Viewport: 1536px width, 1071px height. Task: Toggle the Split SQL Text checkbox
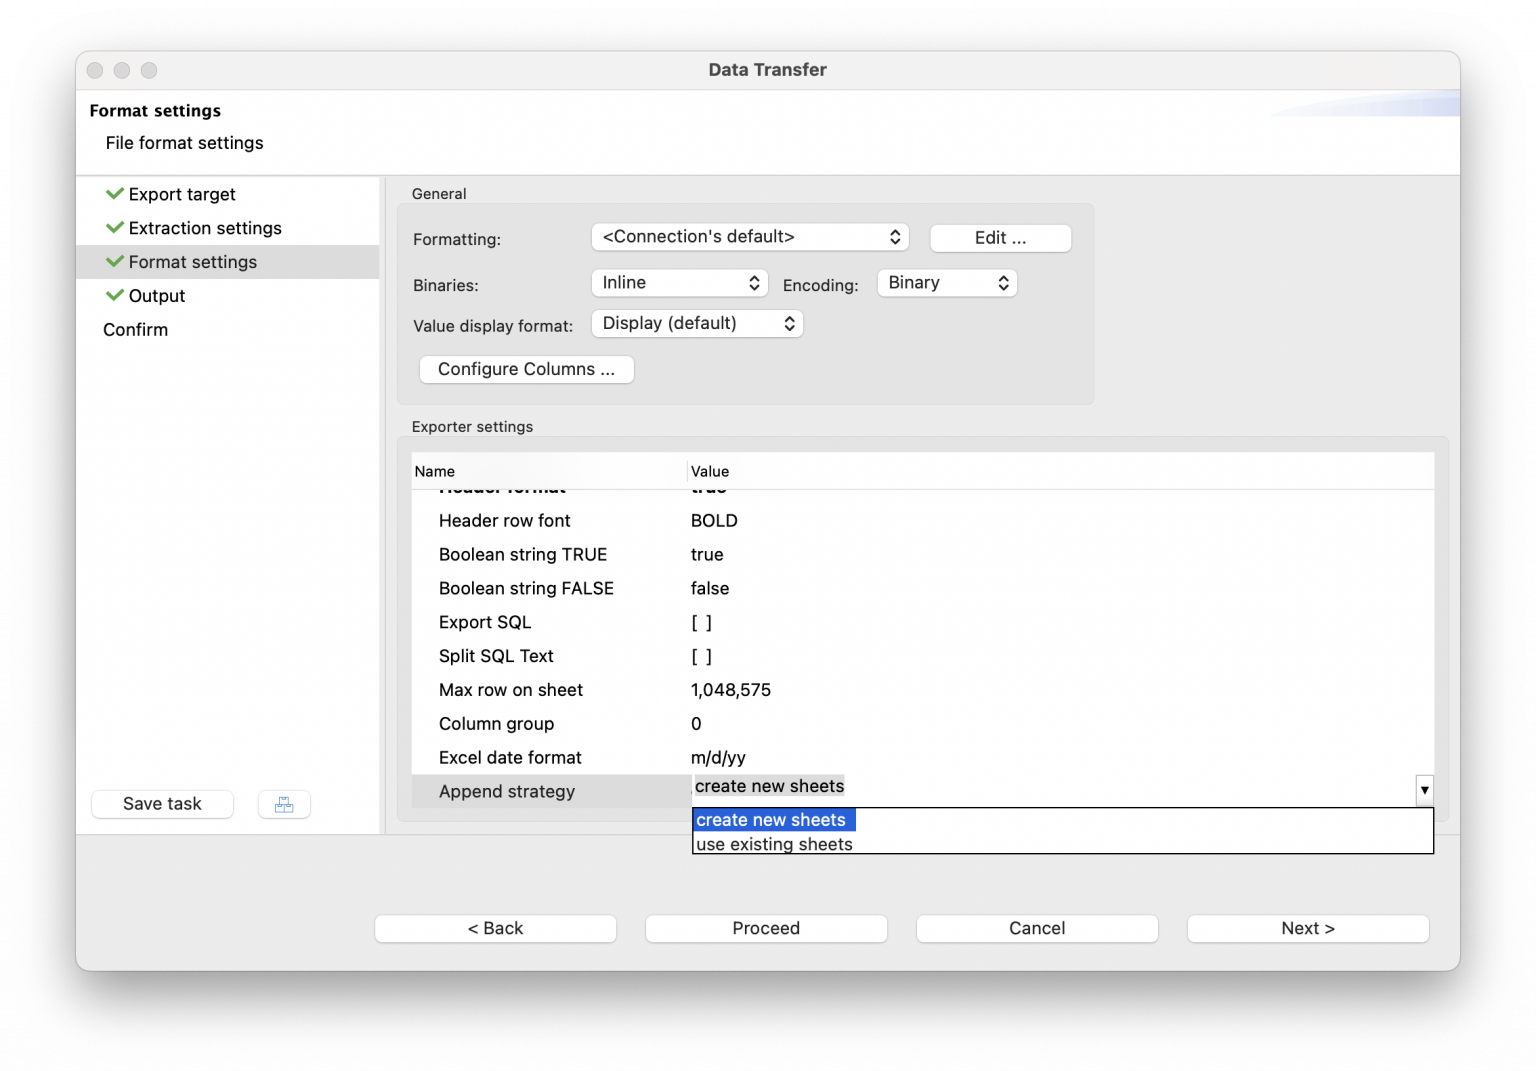click(x=701, y=657)
